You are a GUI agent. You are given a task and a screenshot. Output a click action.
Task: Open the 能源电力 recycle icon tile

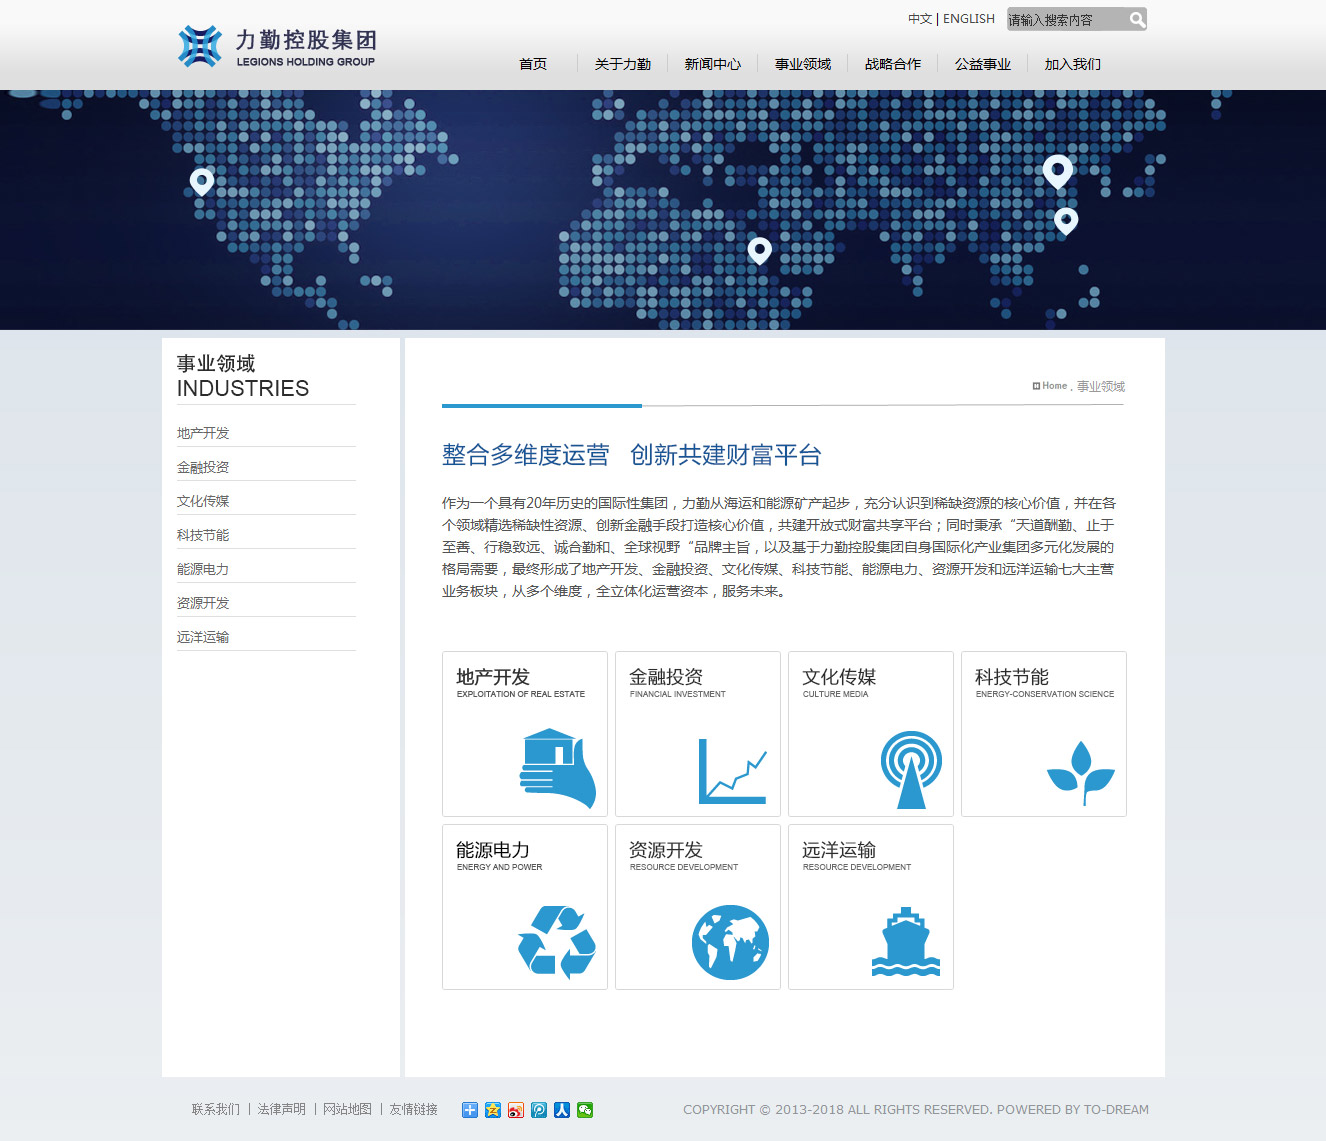[524, 907]
